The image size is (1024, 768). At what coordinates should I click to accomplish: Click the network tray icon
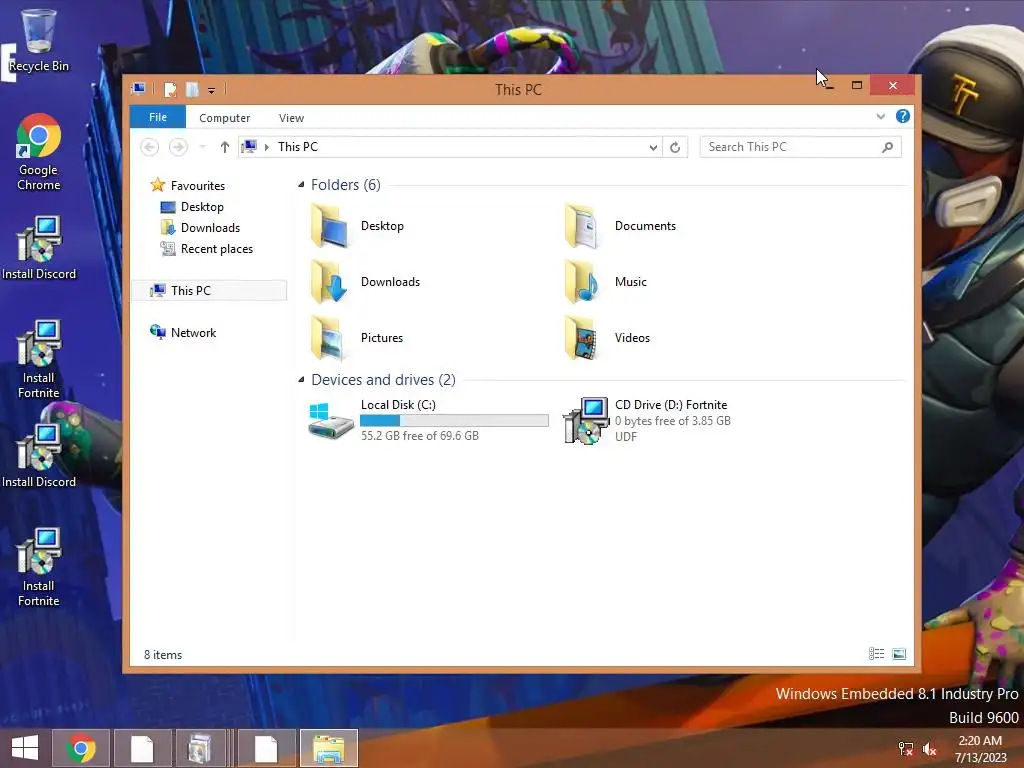click(906, 749)
